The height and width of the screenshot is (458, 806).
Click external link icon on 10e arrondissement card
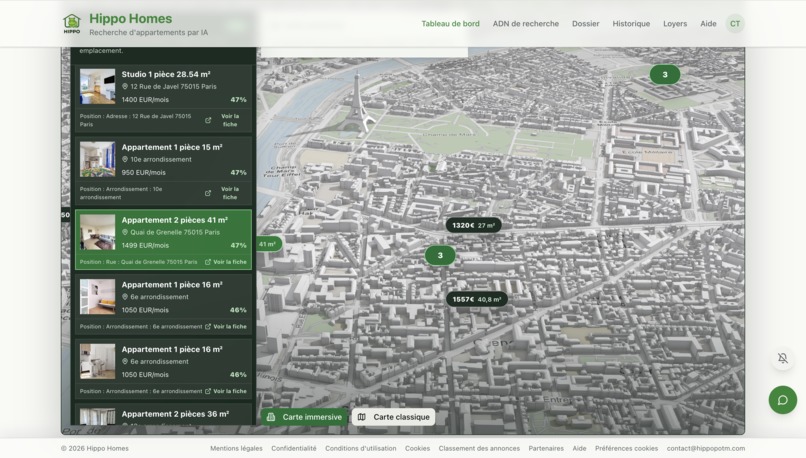(x=208, y=193)
